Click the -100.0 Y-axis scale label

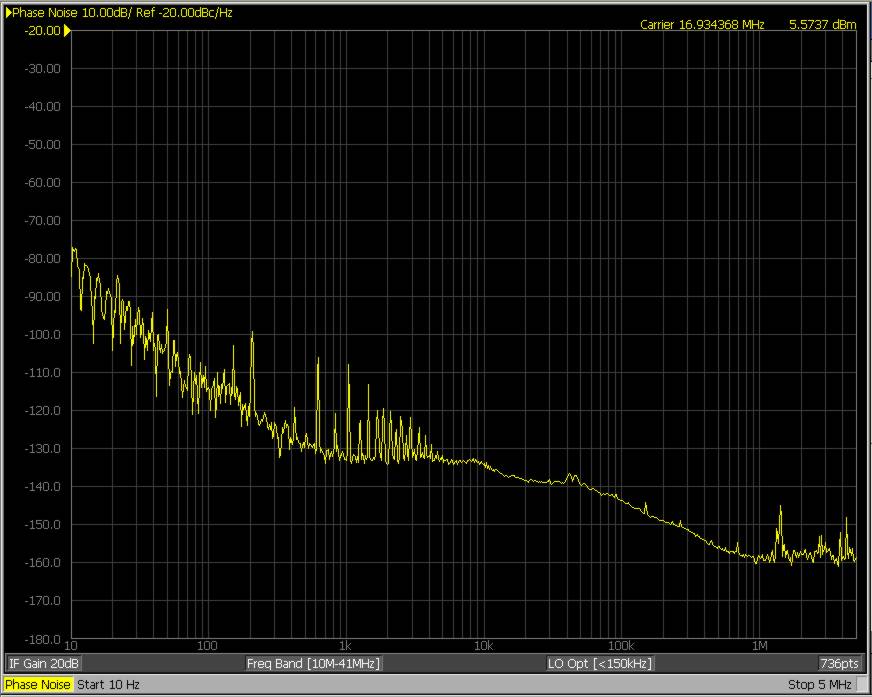tap(41, 335)
